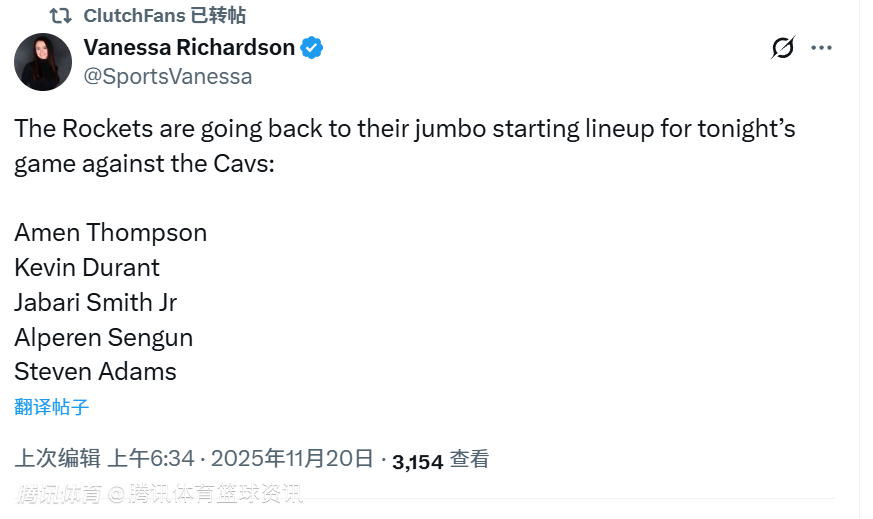Click the Vanessa Richardson display name

[x=189, y=47]
